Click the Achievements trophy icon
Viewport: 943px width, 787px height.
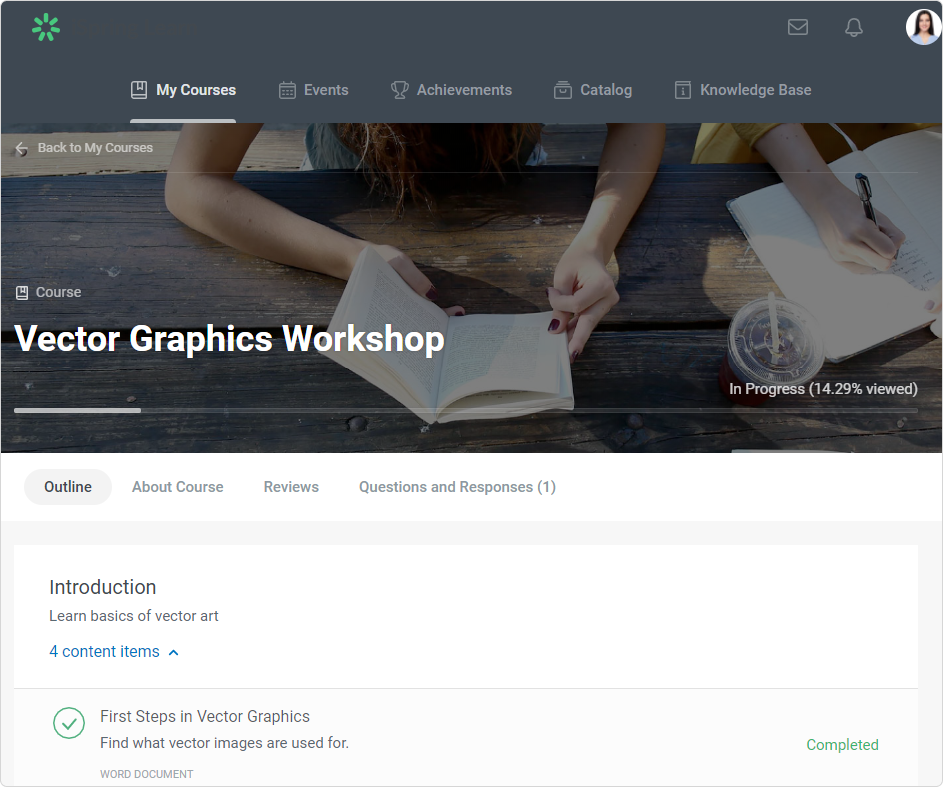[400, 90]
